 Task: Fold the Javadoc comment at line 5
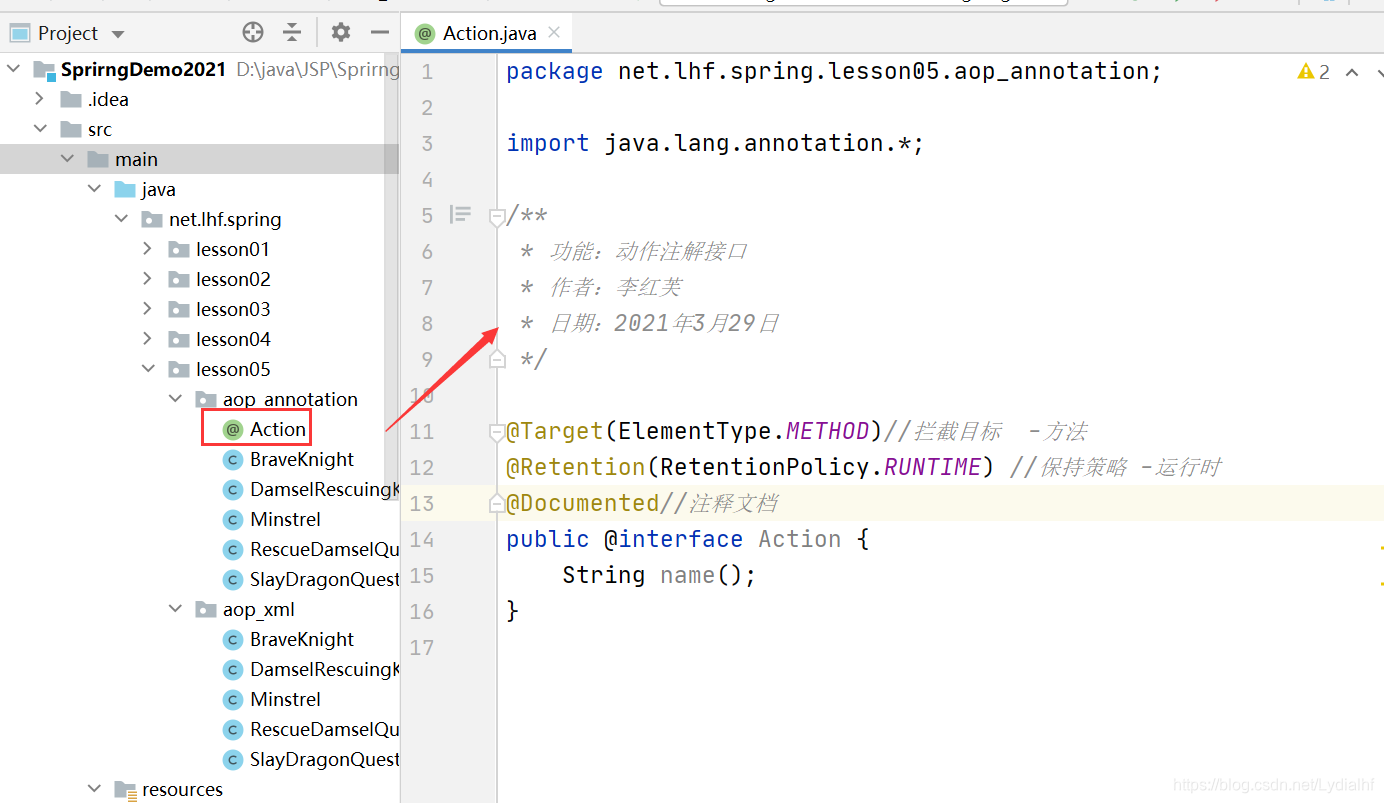click(497, 215)
